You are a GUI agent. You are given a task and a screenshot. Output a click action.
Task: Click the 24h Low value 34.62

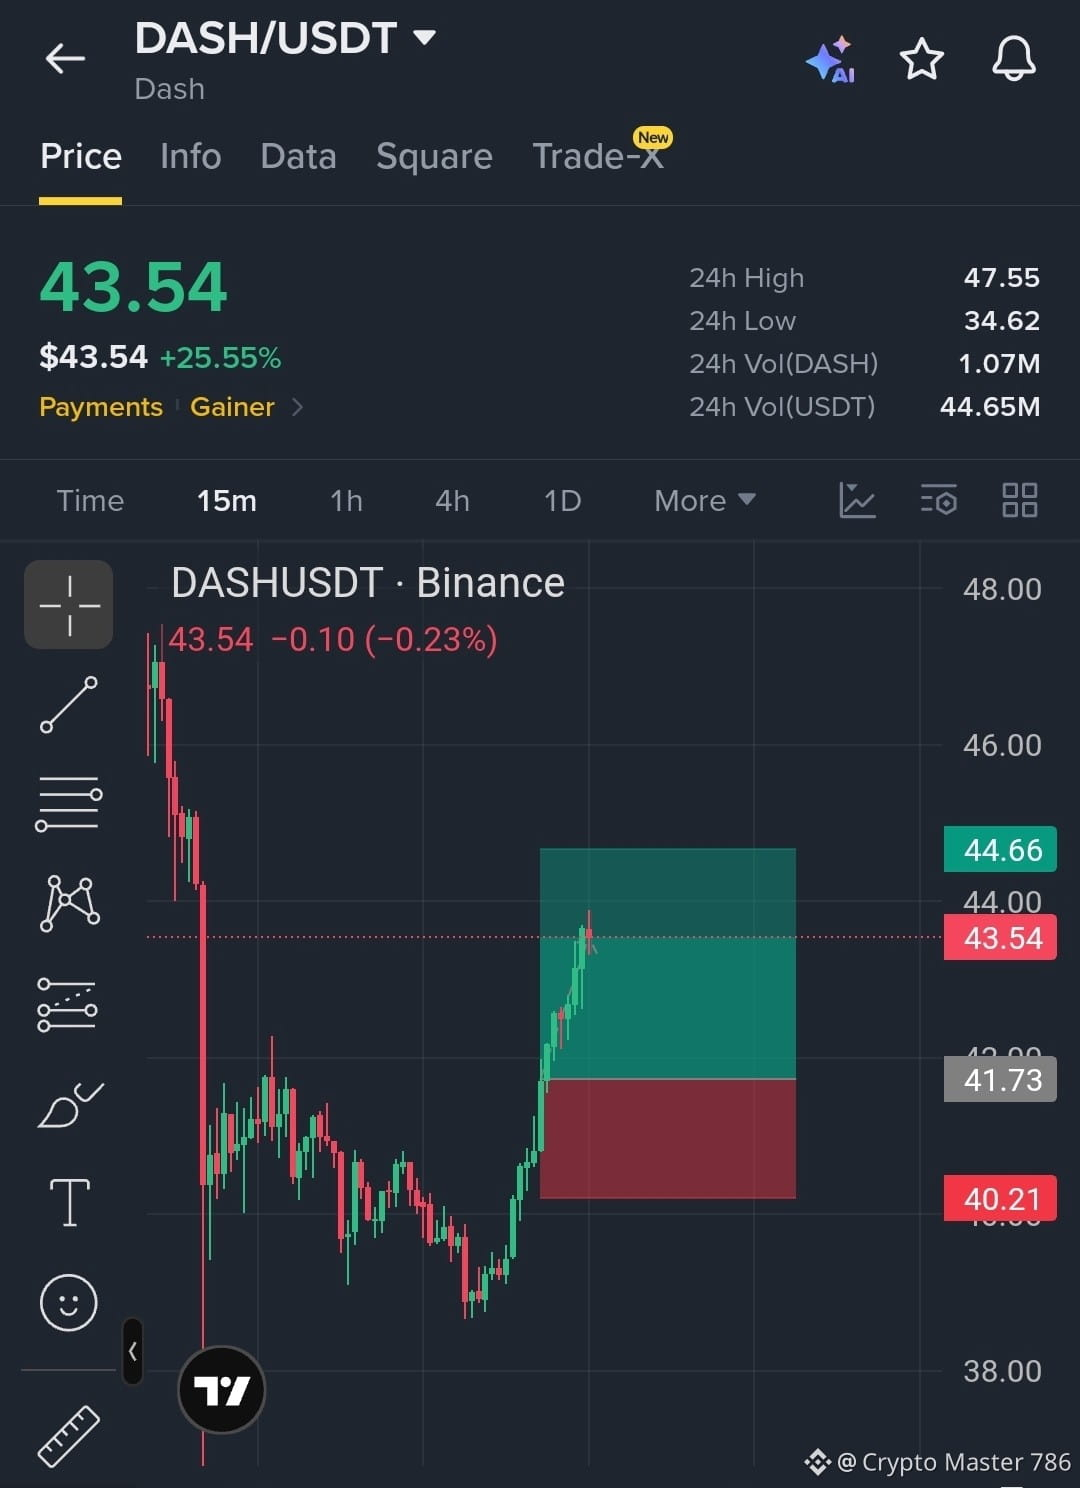(x=1002, y=321)
